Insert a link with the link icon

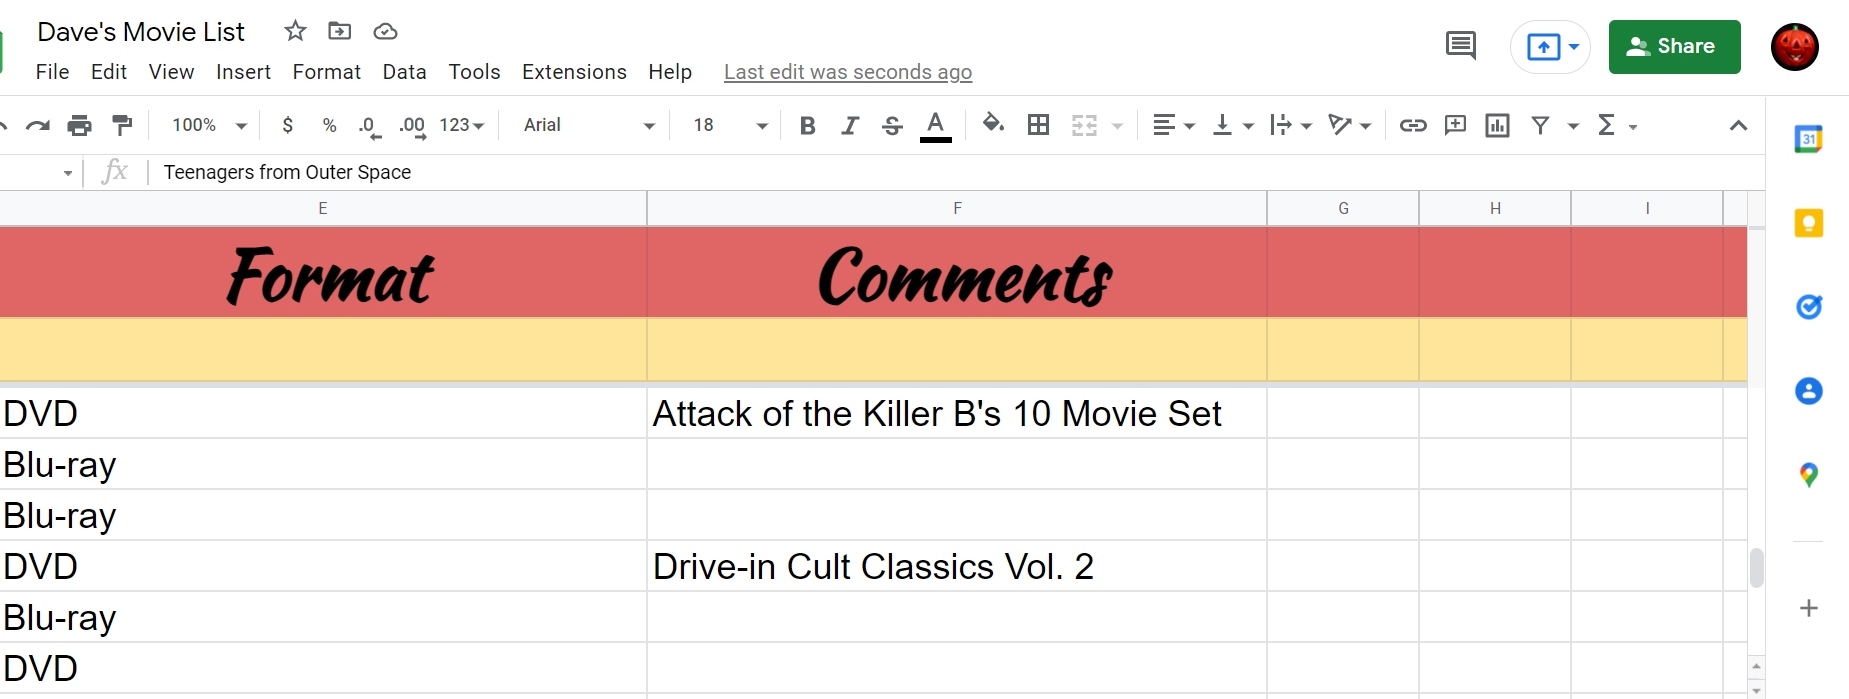(1412, 125)
